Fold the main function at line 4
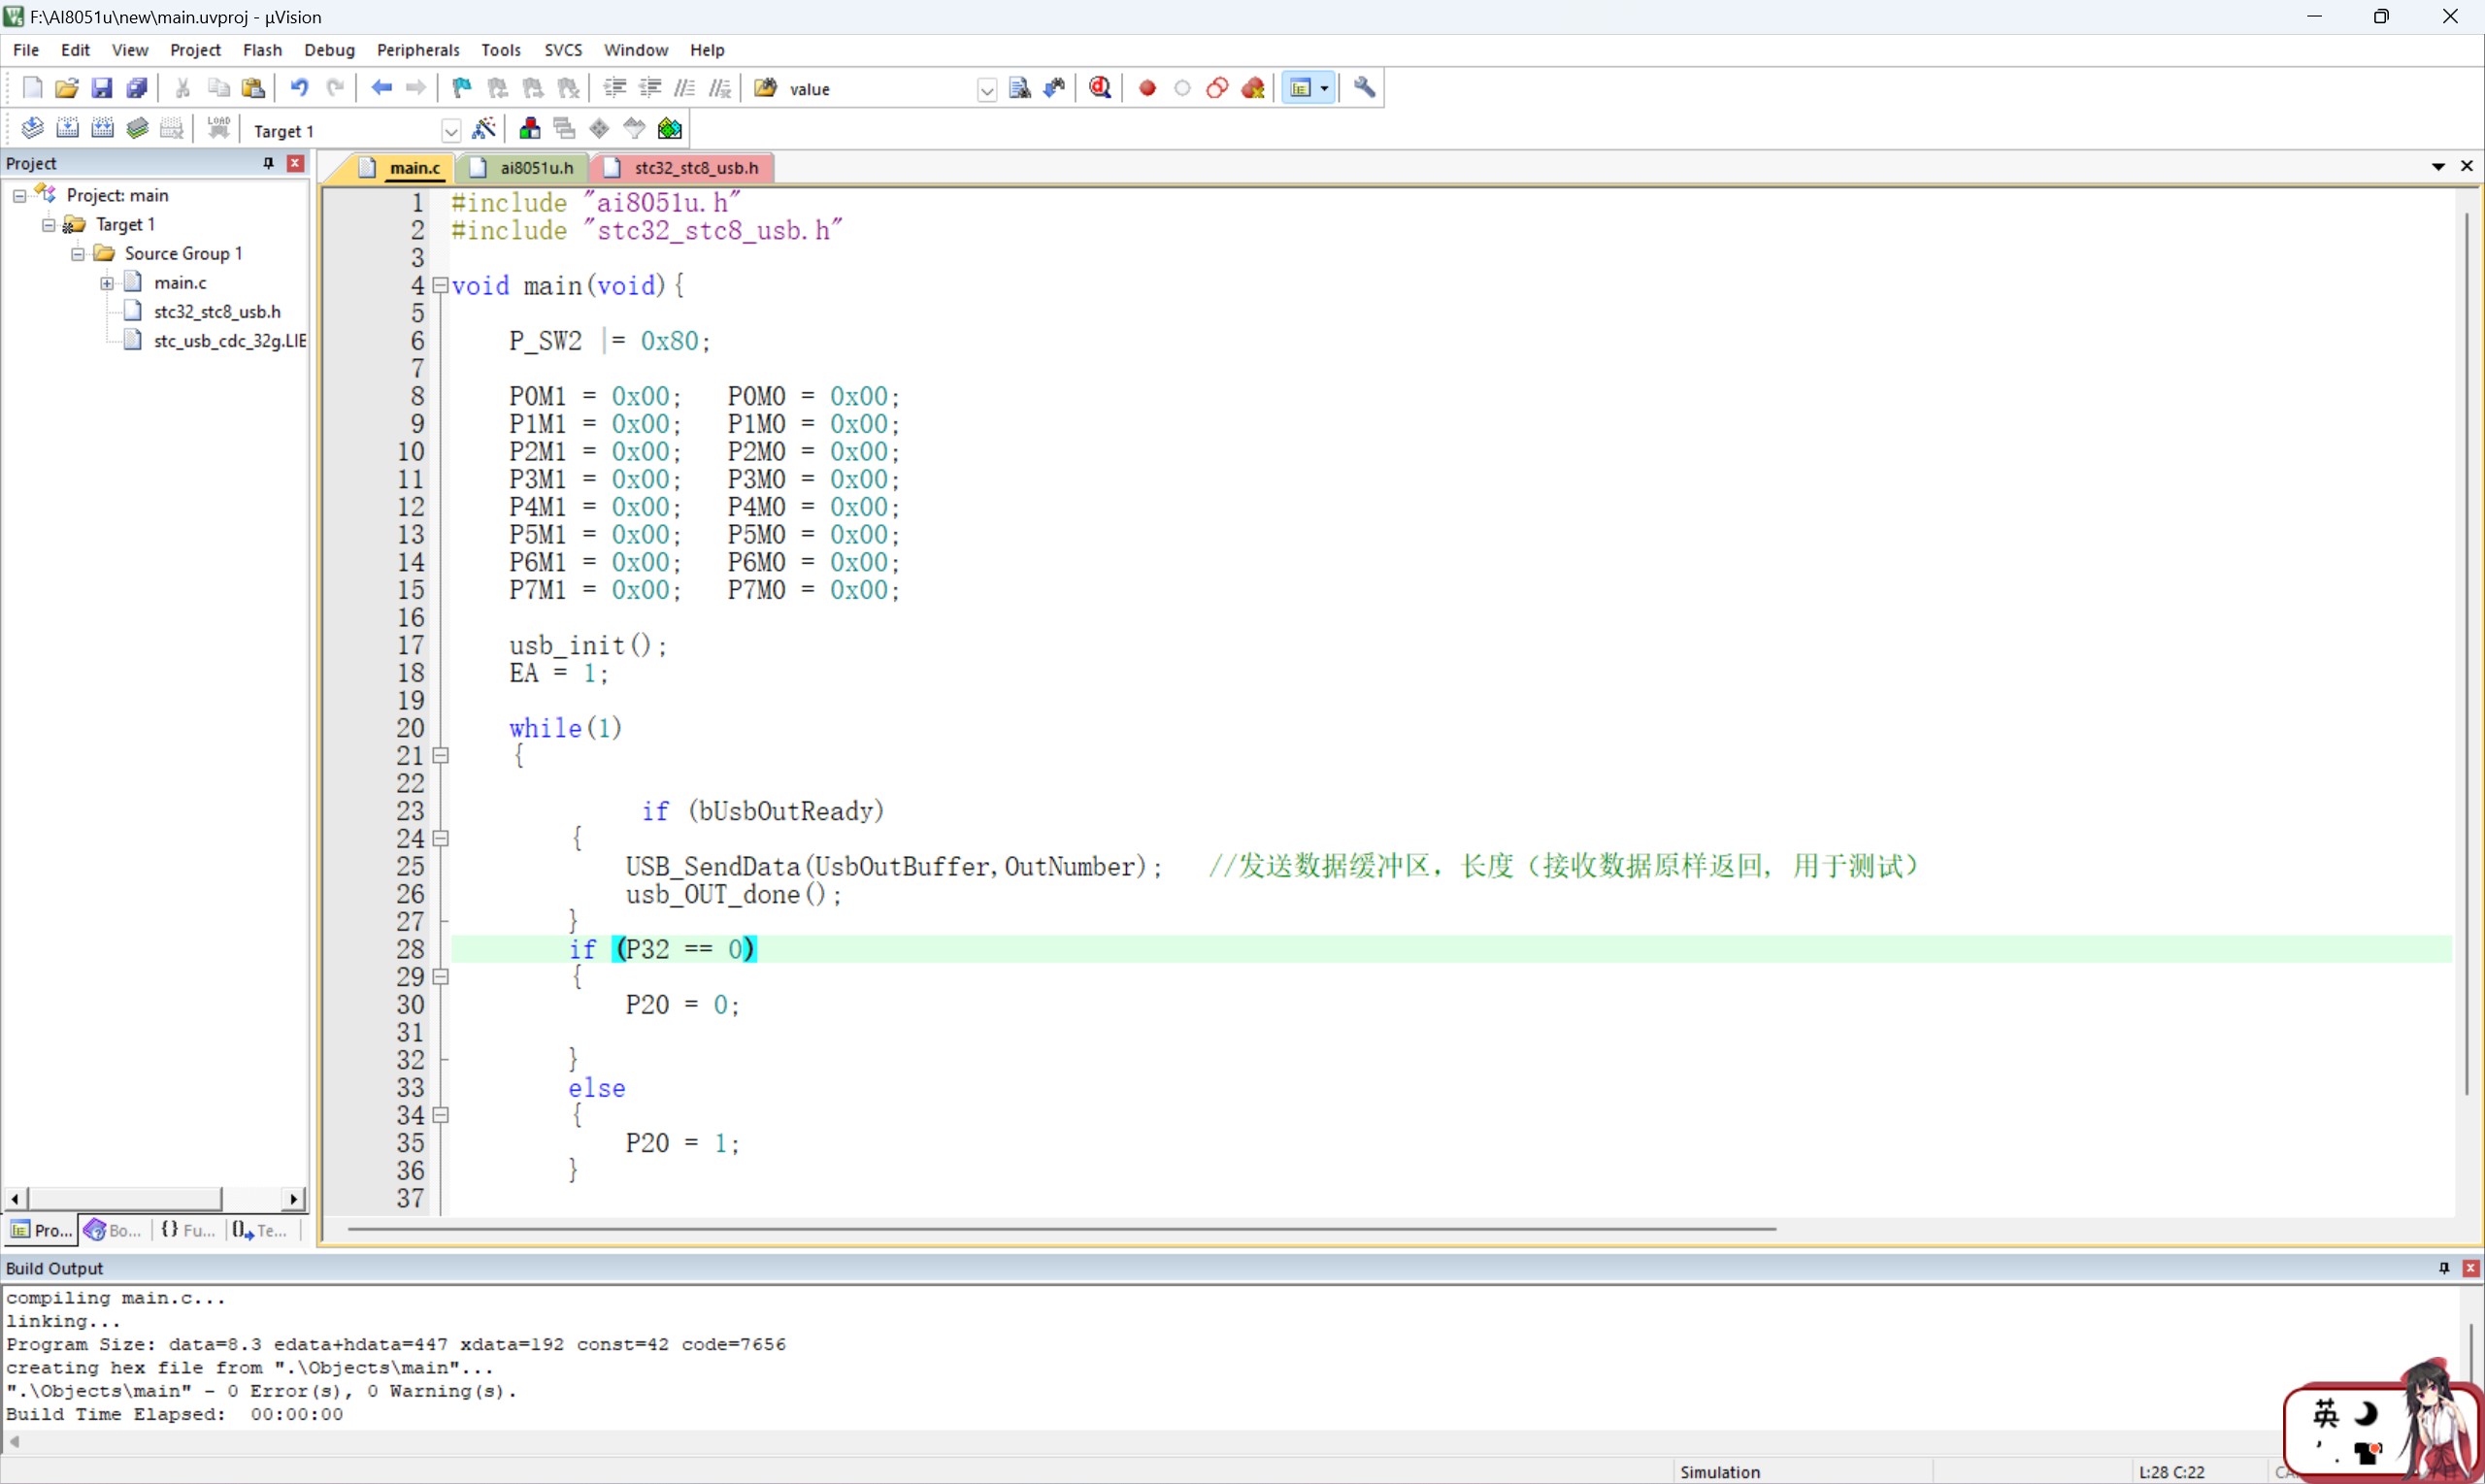Screen dimensions: 2485x1484 point(440,286)
